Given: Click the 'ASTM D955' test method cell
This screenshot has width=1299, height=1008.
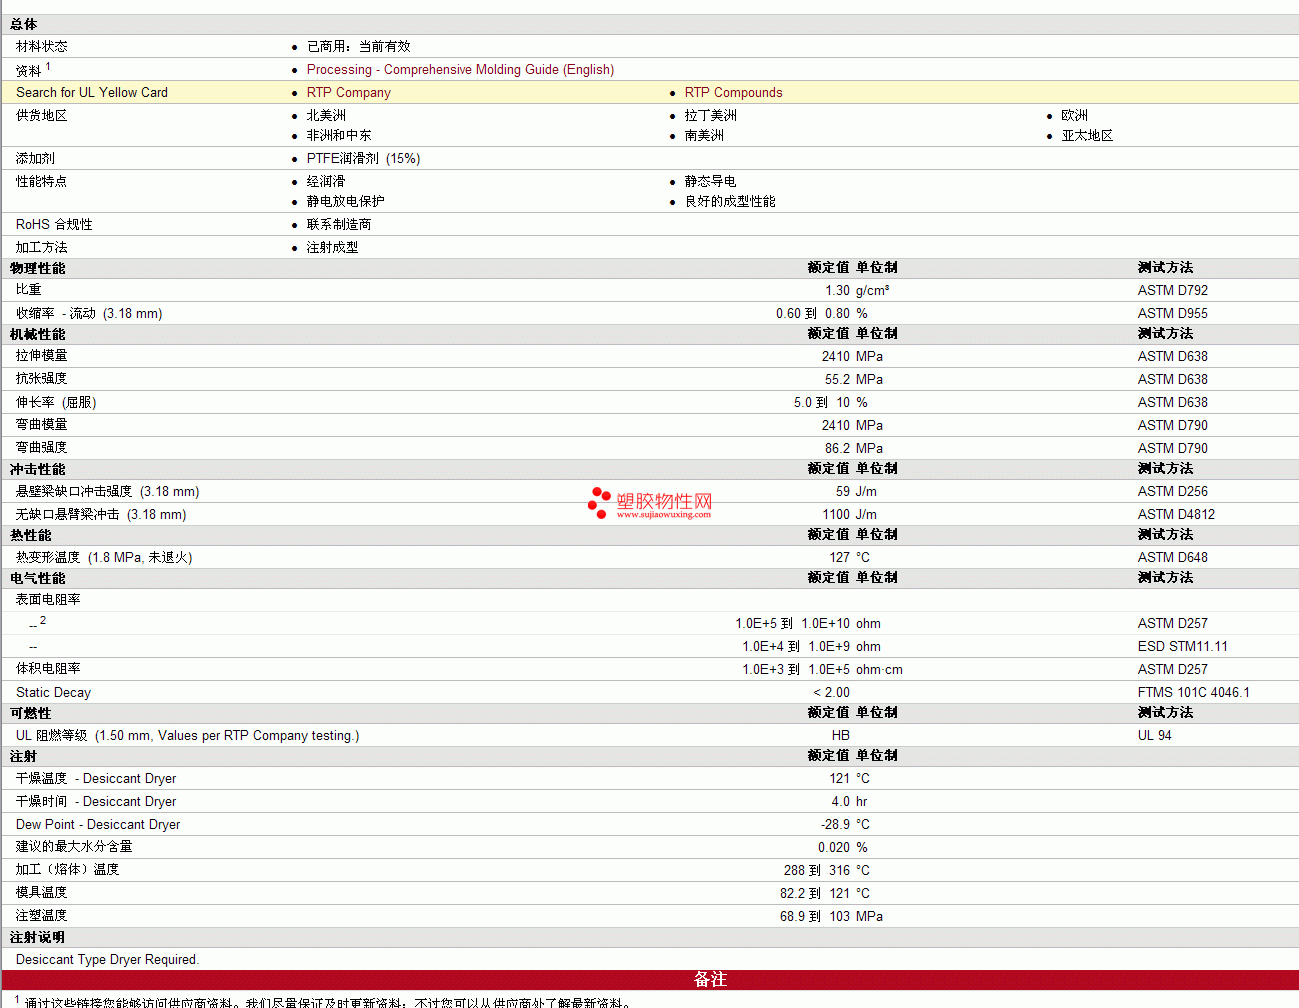Looking at the screenshot, I should pyautogui.click(x=1172, y=313).
